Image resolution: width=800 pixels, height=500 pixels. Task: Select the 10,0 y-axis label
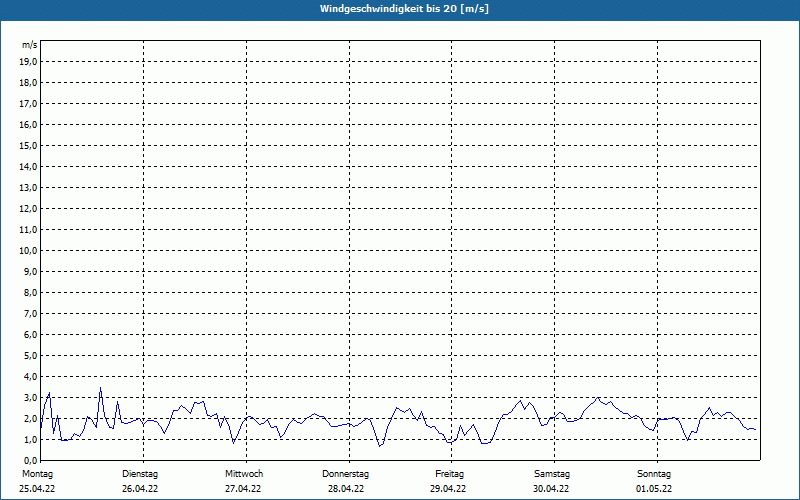[x=29, y=251]
